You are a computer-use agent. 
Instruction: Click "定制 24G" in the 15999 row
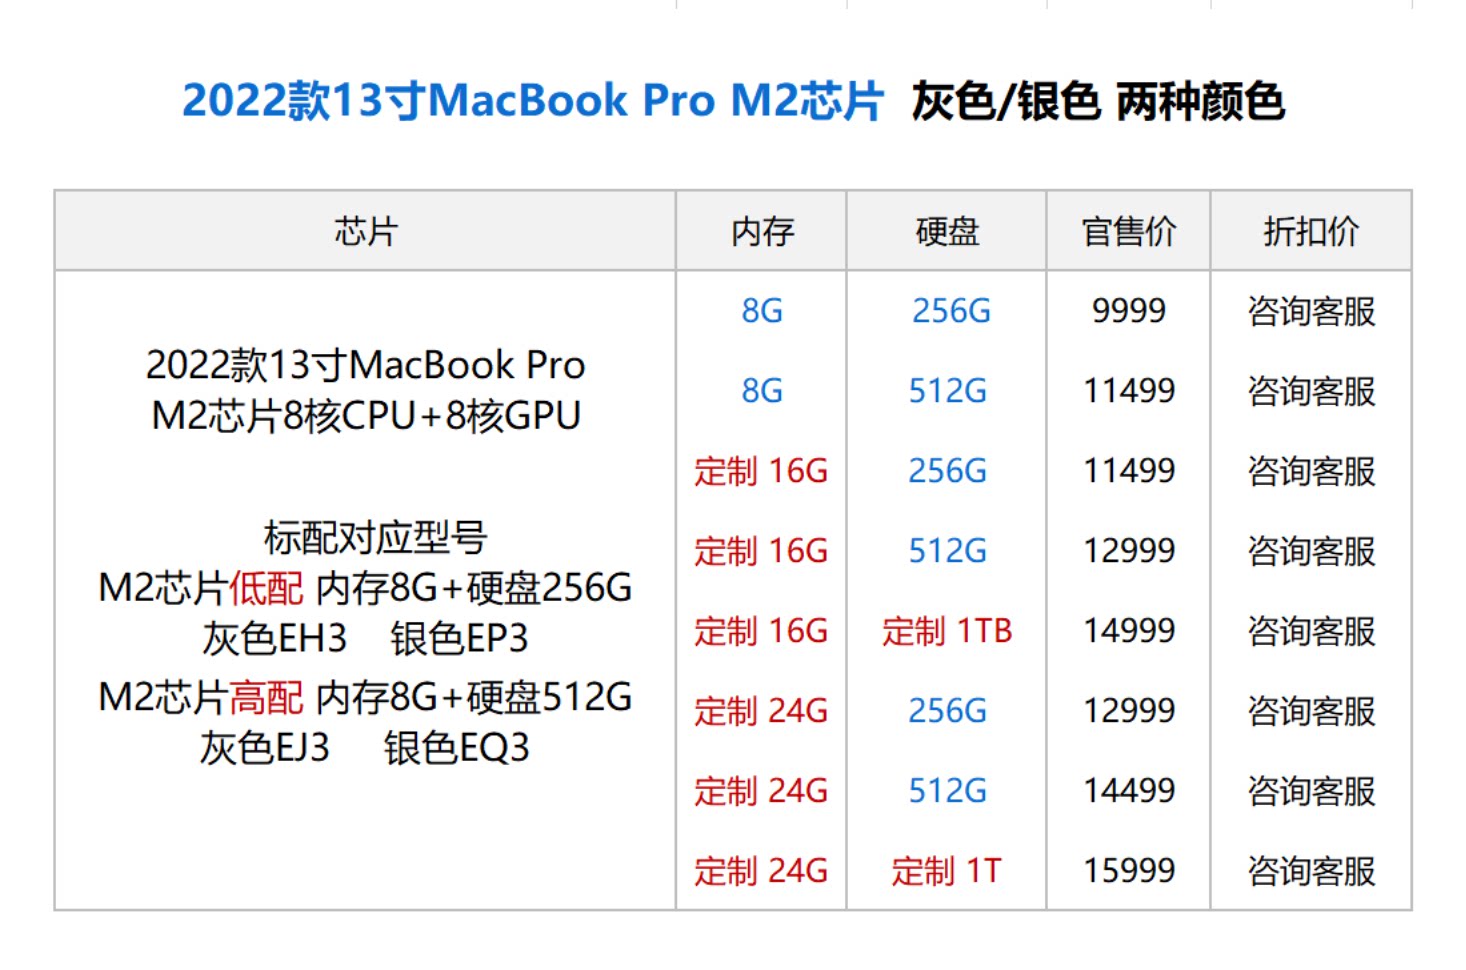pyautogui.click(x=761, y=871)
